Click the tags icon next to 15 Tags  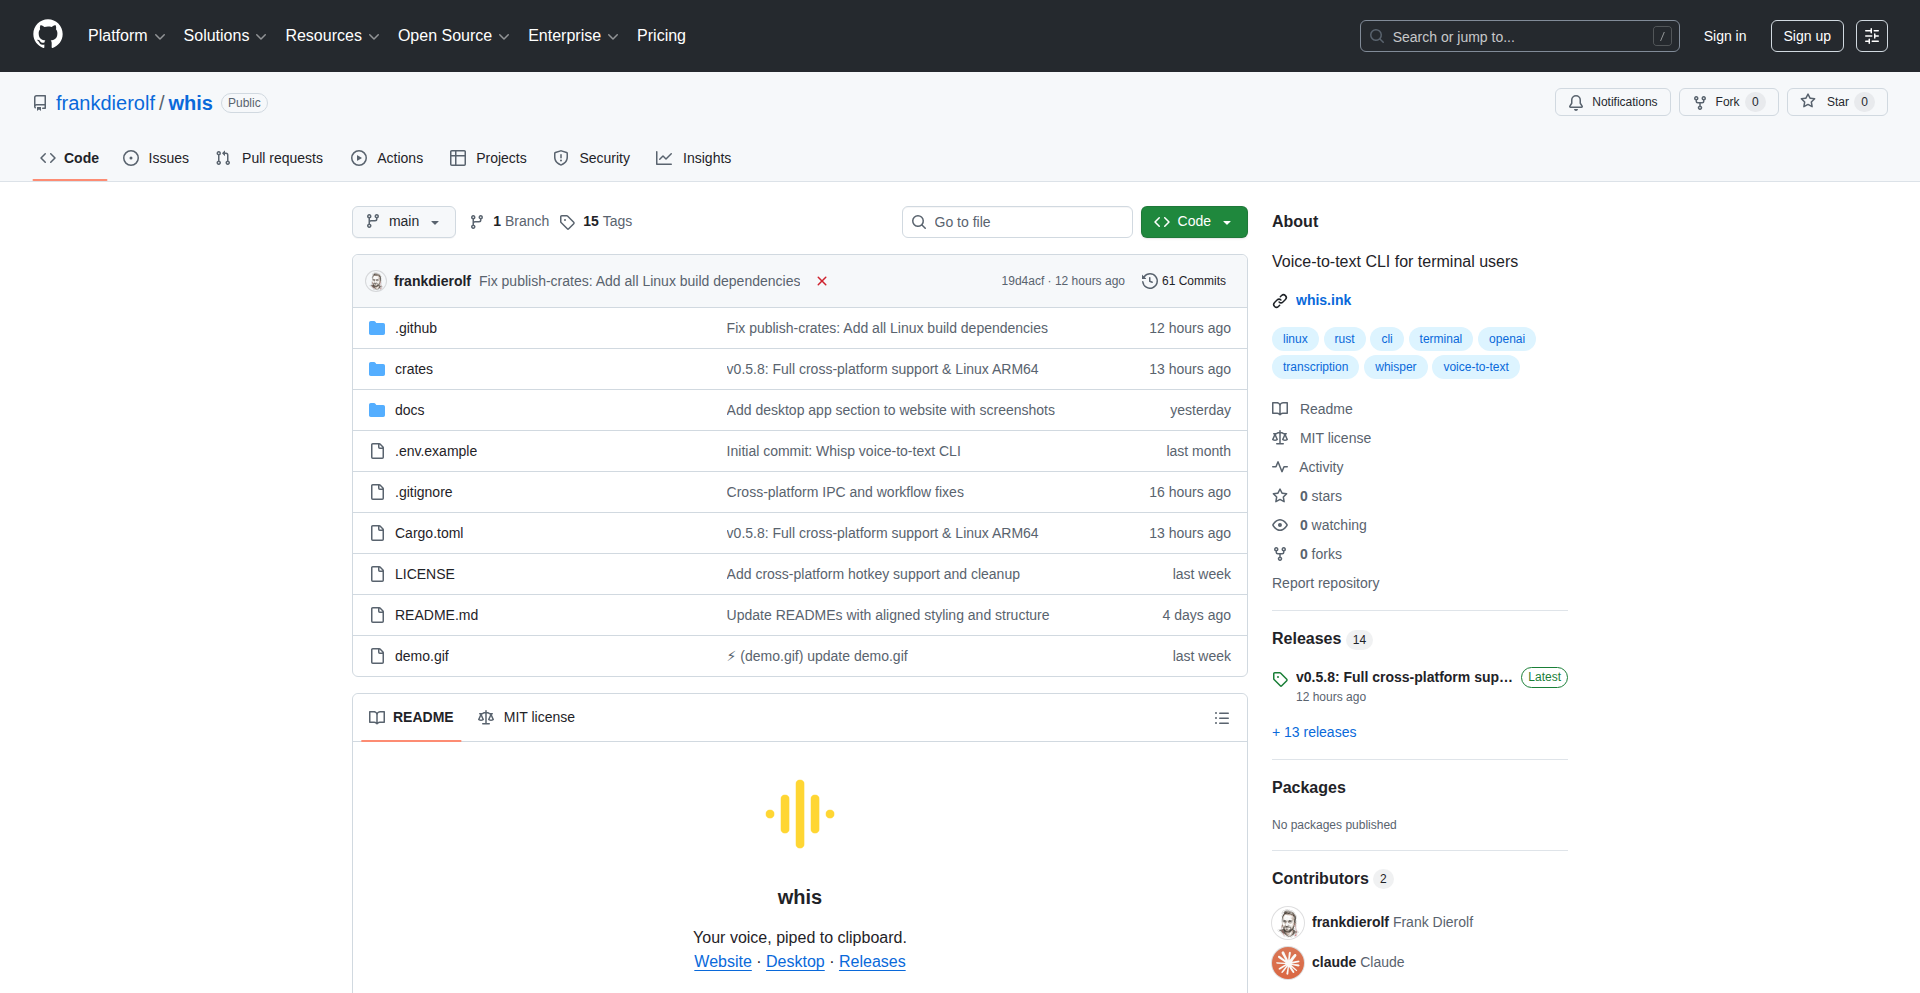[567, 222]
